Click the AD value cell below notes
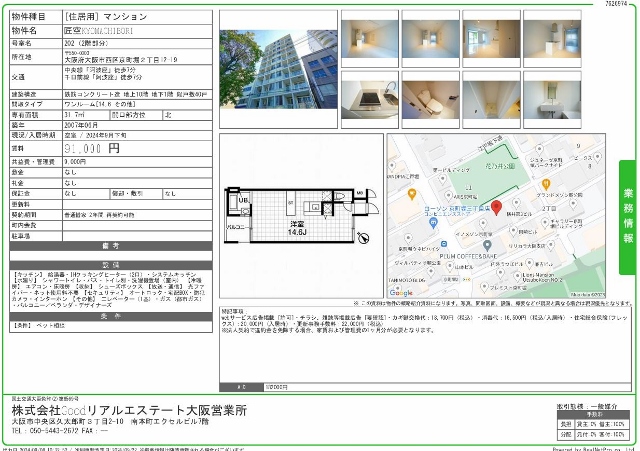This screenshot has height=451, width=640. click(x=447, y=387)
